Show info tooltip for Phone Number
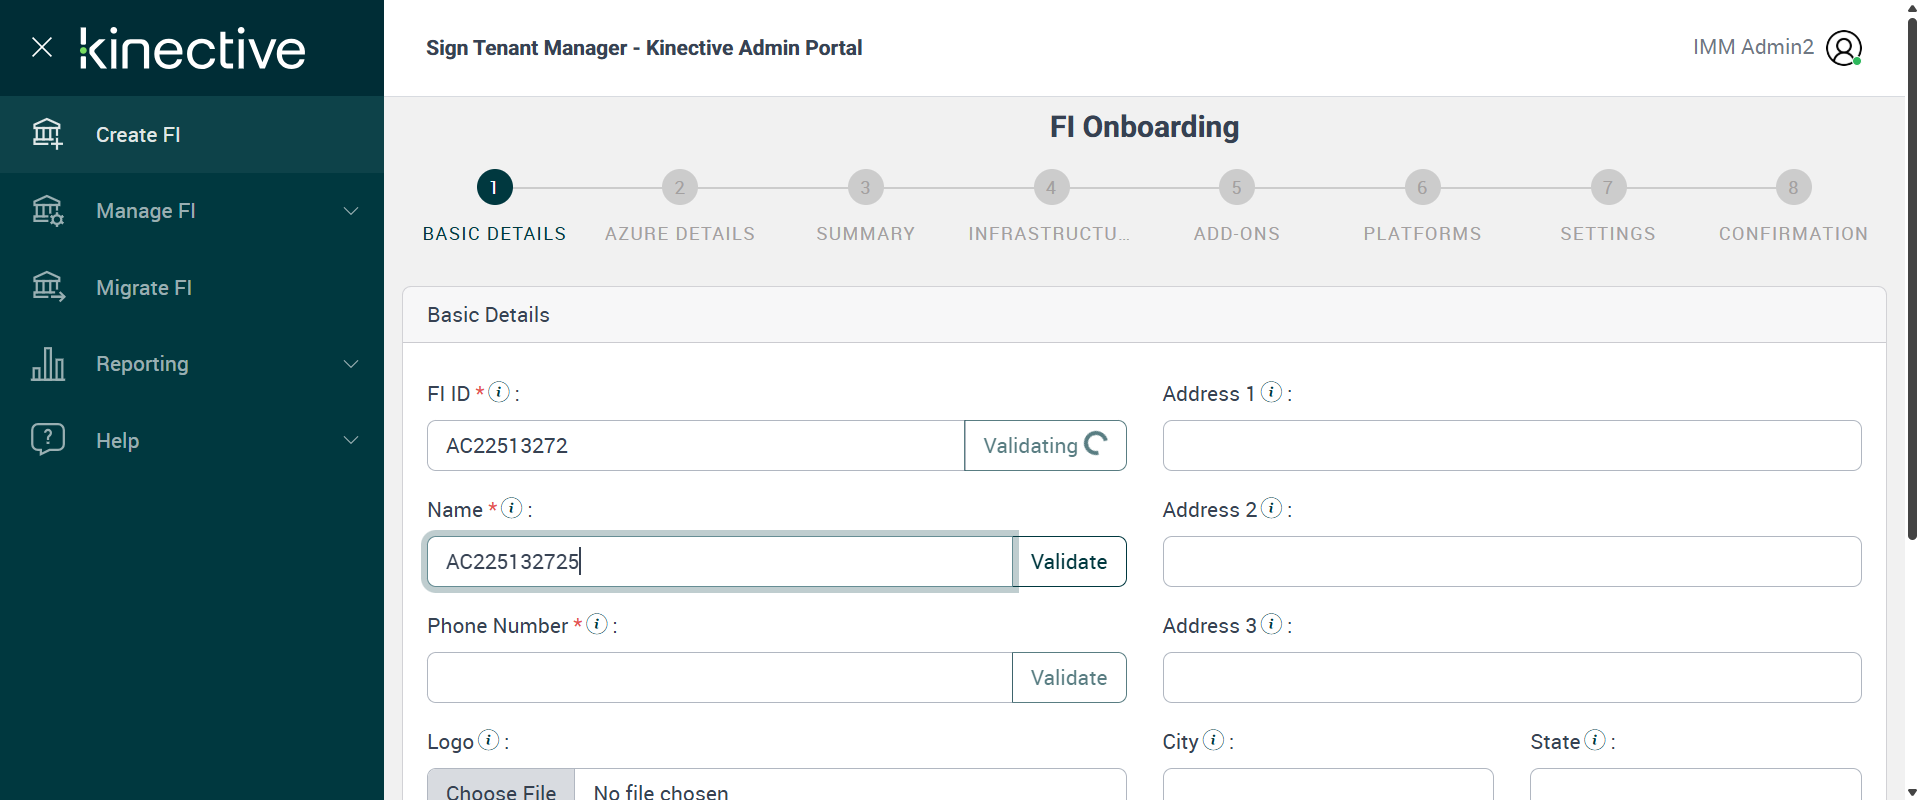This screenshot has height=800, width=1920. pos(597,624)
